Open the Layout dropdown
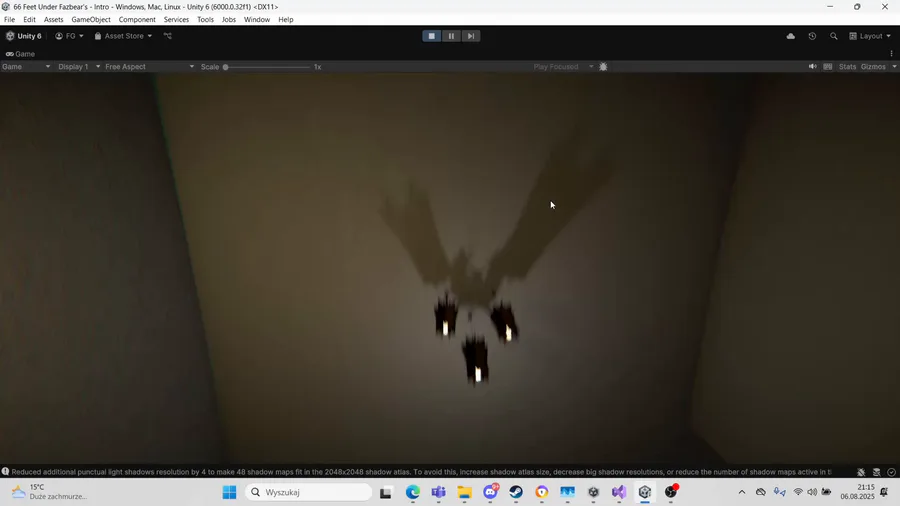Screen dimensions: 900x506 [x=870, y=36]
